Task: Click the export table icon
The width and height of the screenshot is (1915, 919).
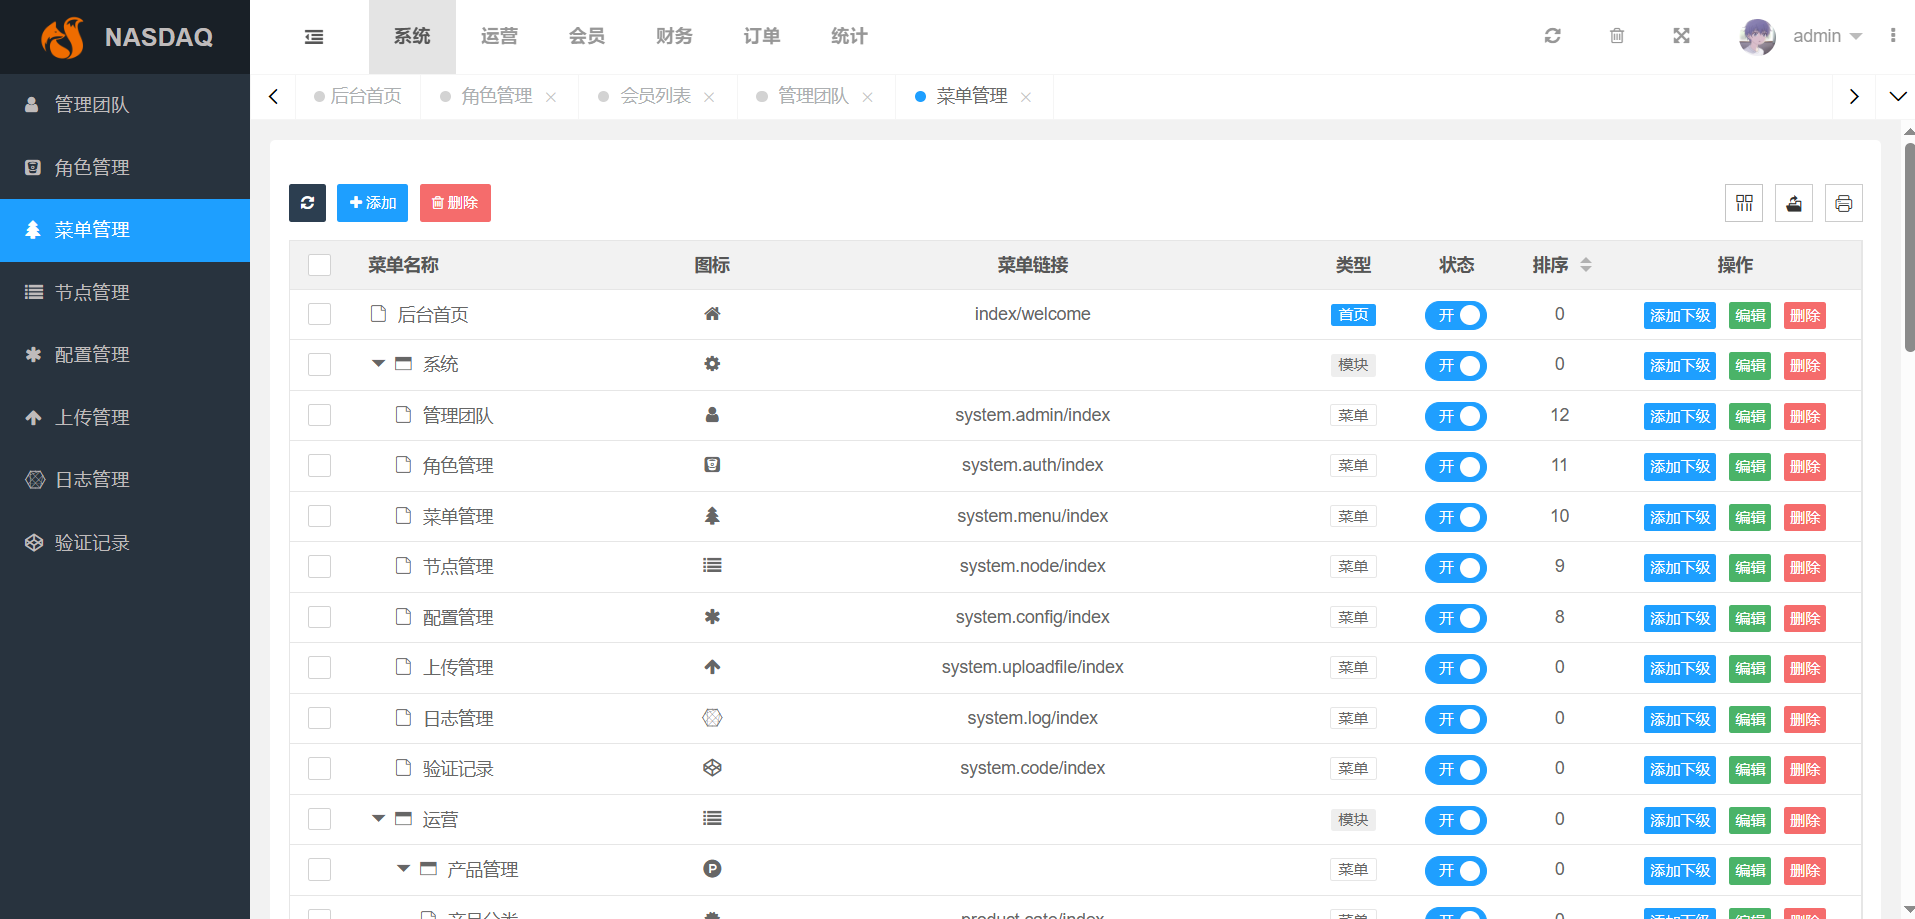Action: [1793, 203]
